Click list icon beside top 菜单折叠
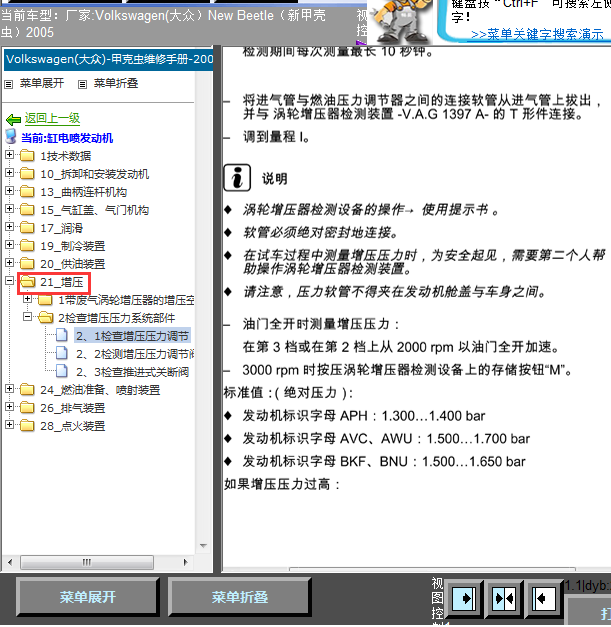Image resolution: width=611 pixels, height=627 pixels. point(82,84)
